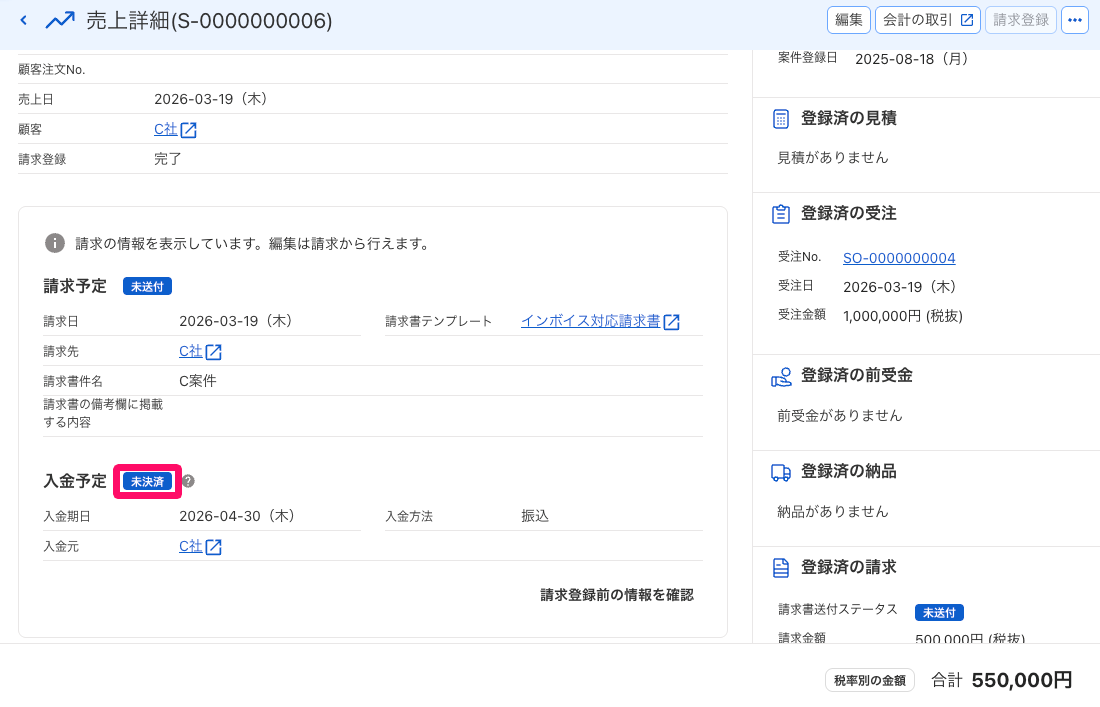
Task: Click the 納品がありません text
Action: (833, 512)
